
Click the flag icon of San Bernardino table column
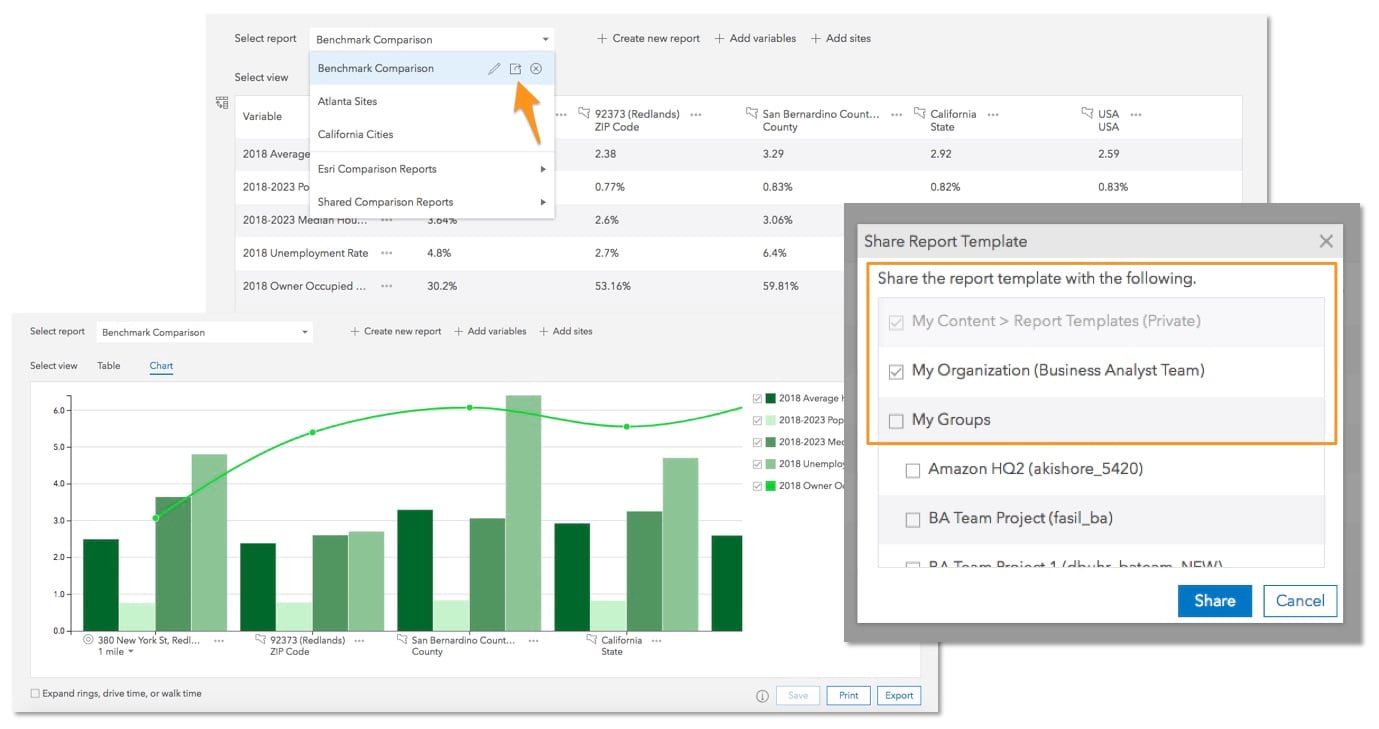[x=753, y=113]
